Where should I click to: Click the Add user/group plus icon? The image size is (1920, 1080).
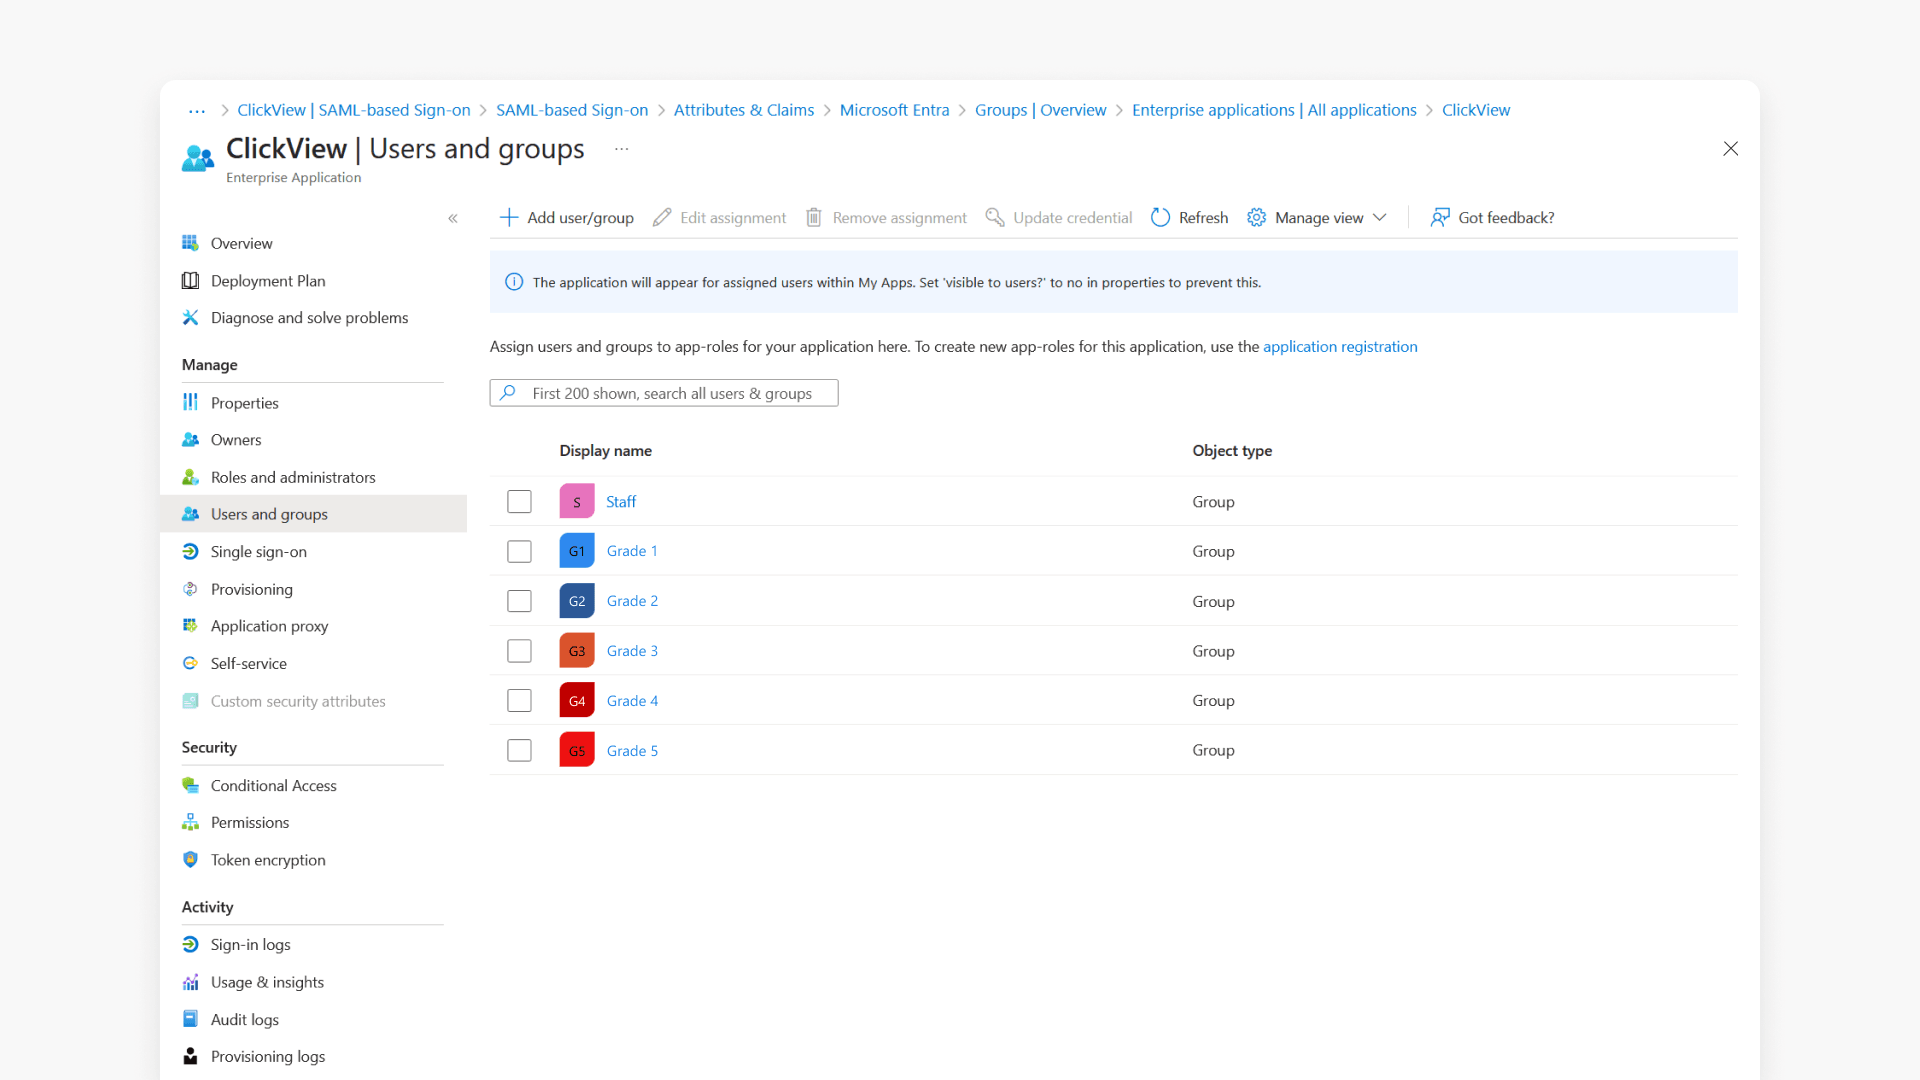point(508,217)
